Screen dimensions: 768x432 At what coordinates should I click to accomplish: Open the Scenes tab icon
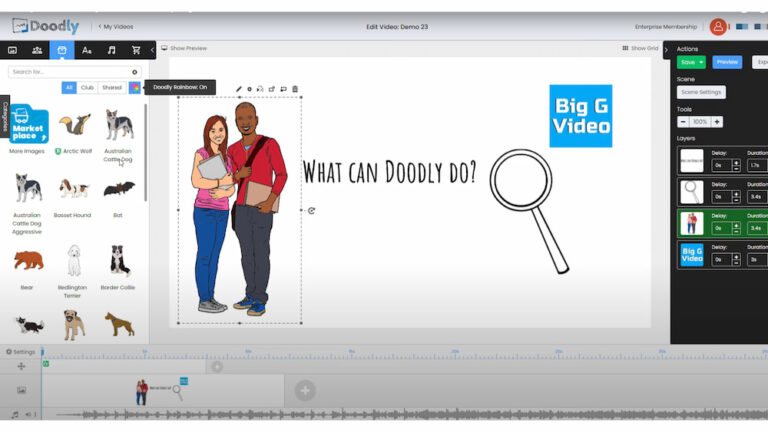(x=12, y=49)
